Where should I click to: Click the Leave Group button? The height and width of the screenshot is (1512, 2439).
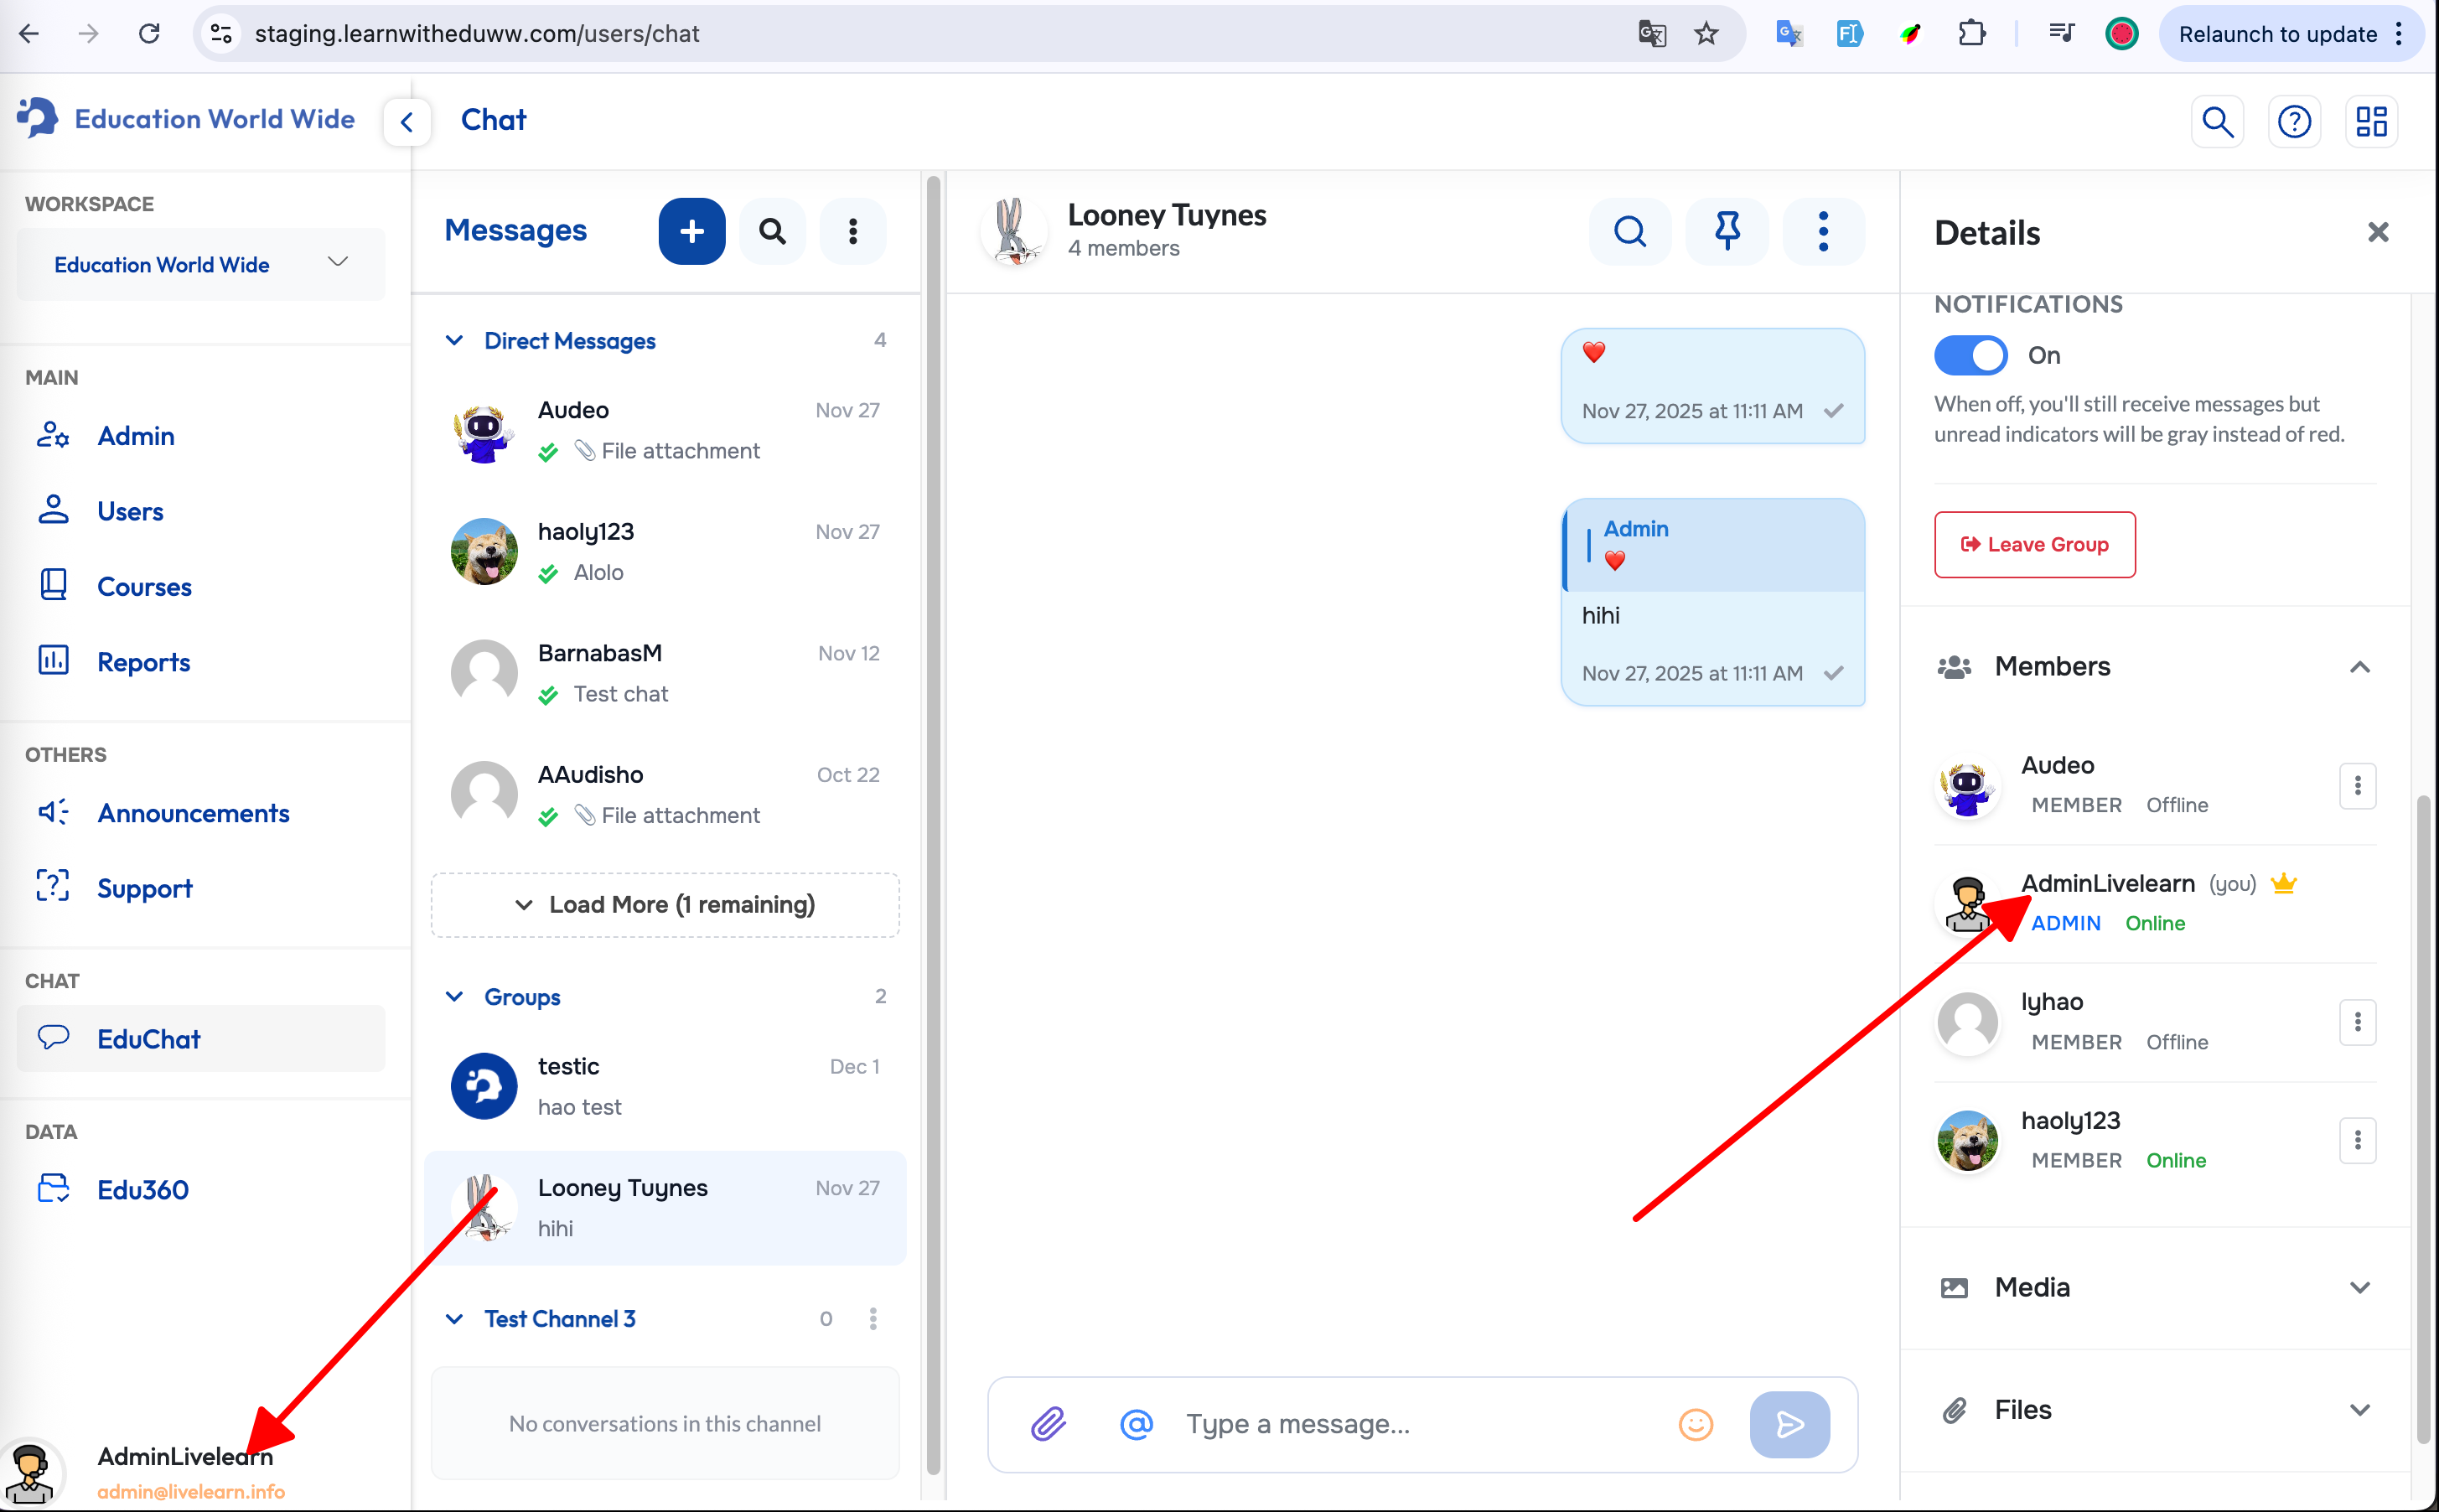pos(2034,544)
